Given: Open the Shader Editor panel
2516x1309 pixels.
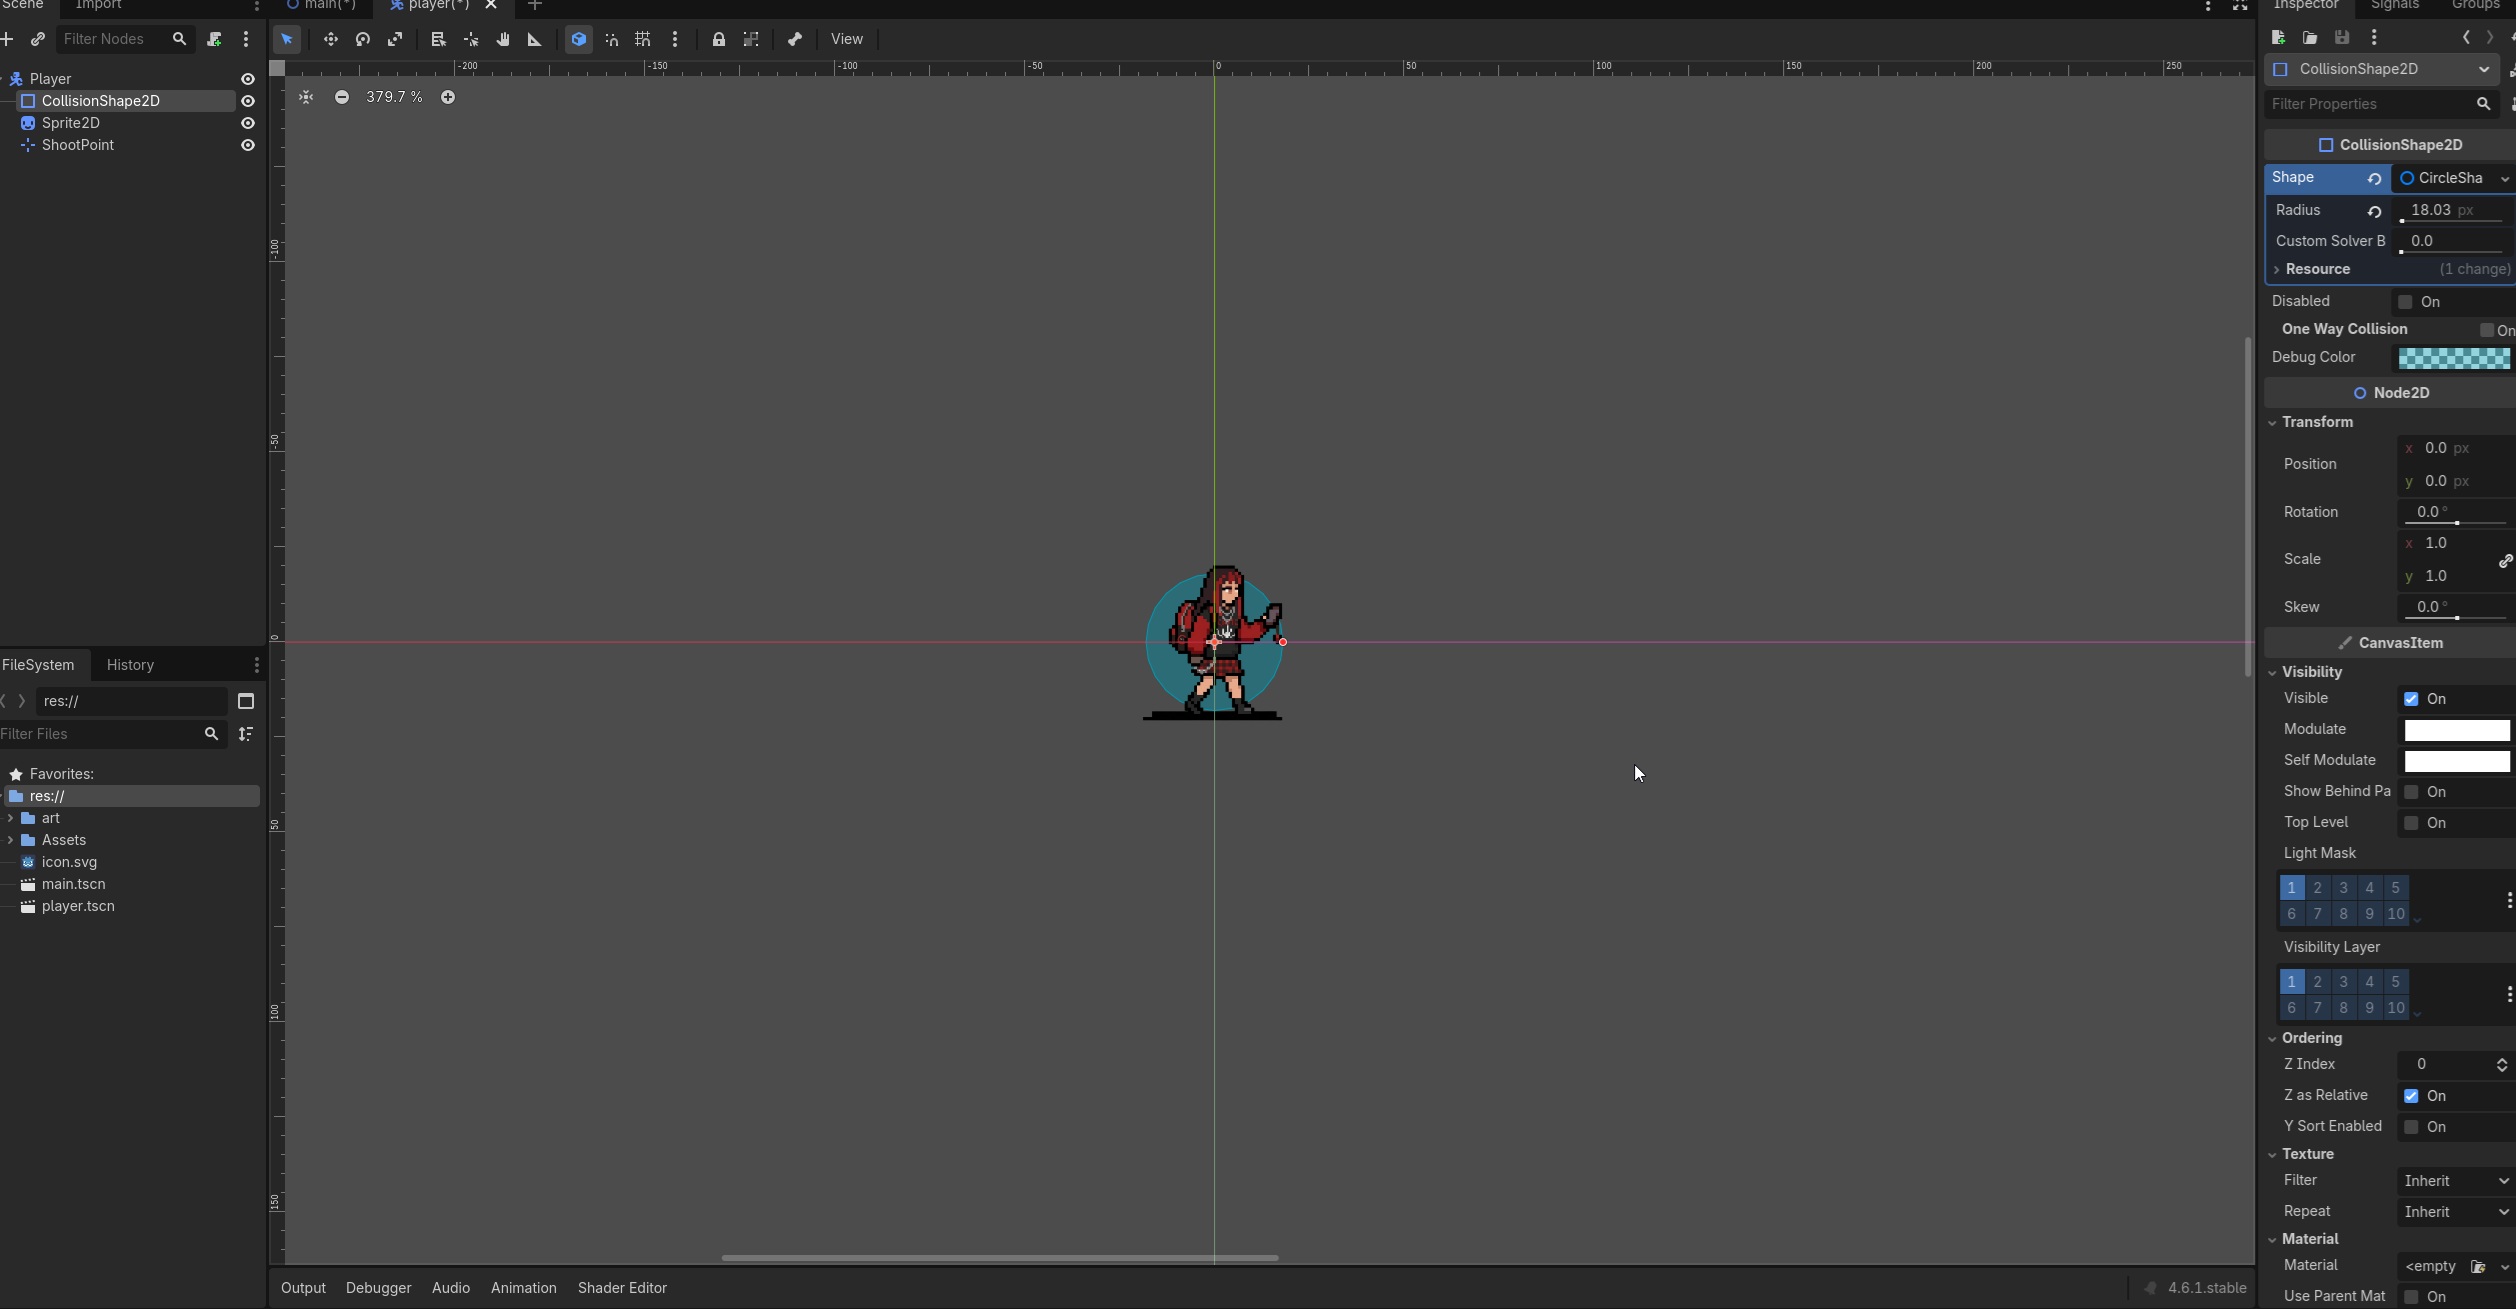Looking at the screenshot, I should (x=622, y=1288).
